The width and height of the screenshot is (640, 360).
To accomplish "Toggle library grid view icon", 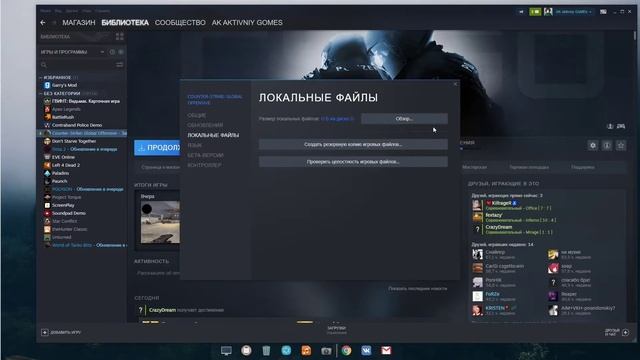I will 120,37.
